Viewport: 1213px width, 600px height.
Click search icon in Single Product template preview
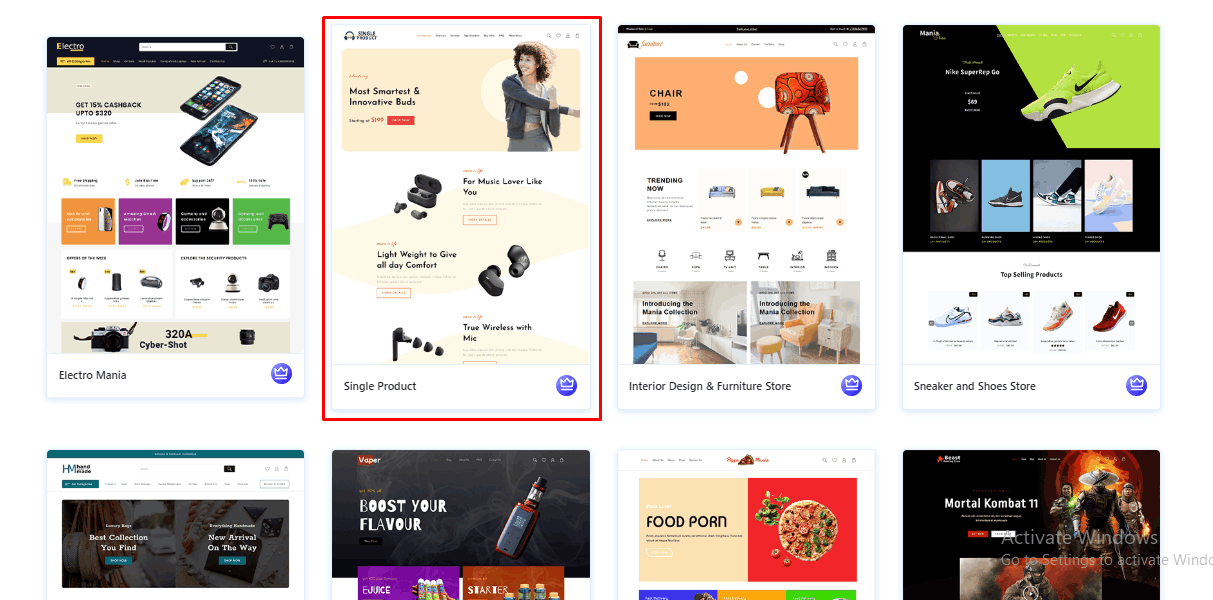coord(548,35)
